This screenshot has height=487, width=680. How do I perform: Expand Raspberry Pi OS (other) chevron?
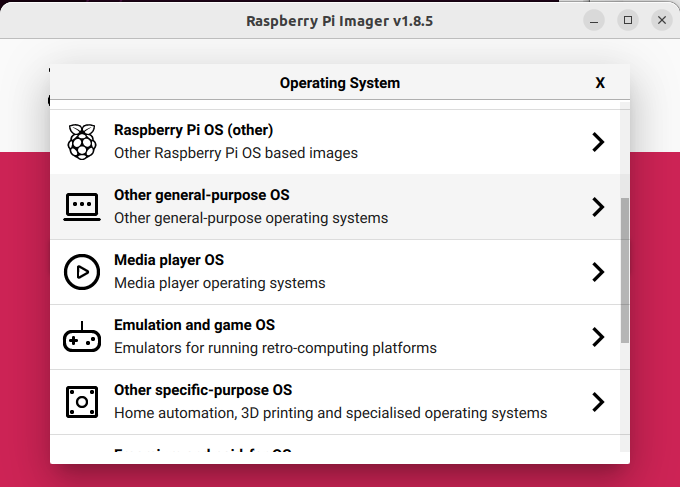[598, 142]
